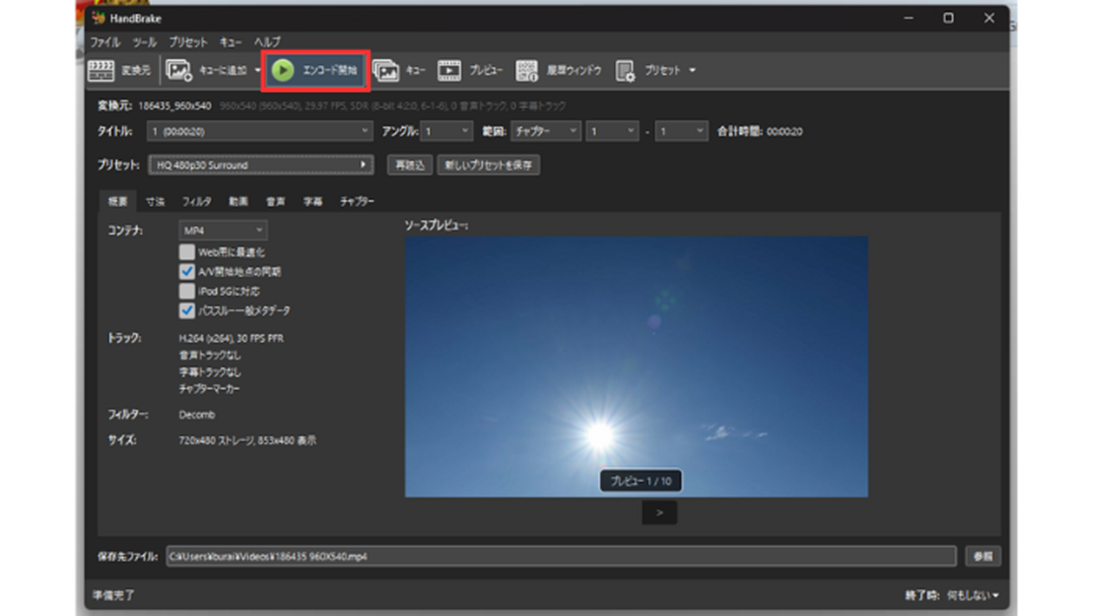Click the green Start Encode play icon
1094x616 pixels.
(283, 70)
